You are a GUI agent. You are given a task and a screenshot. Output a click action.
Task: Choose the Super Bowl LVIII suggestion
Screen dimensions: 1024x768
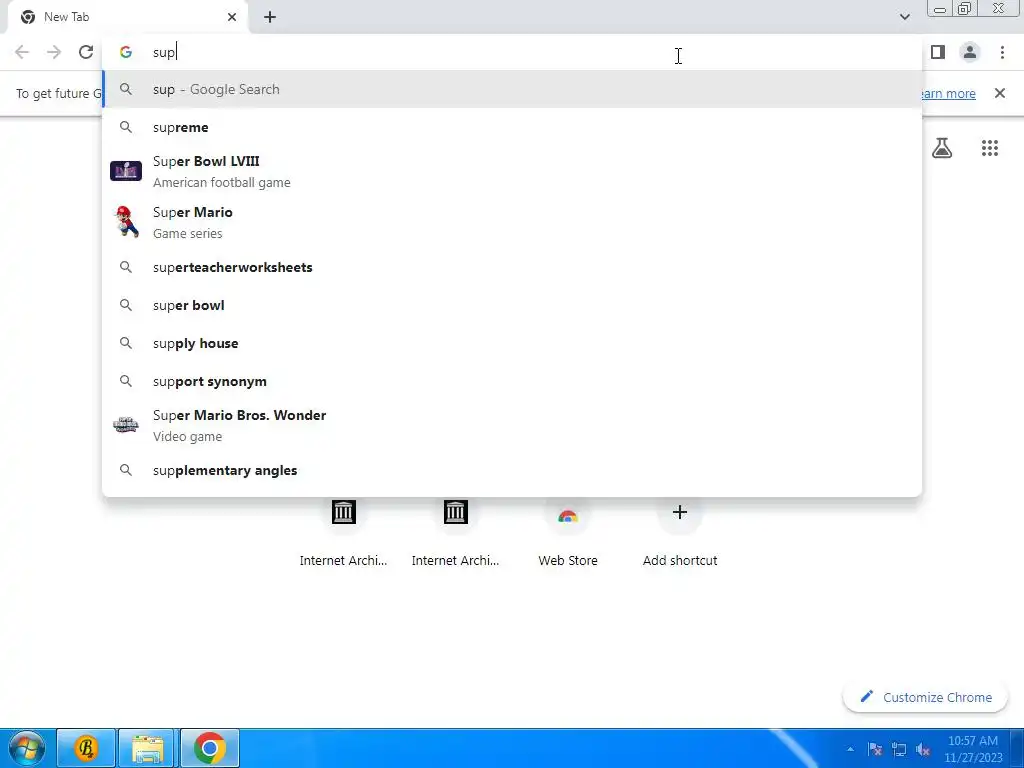coord(512,172)
